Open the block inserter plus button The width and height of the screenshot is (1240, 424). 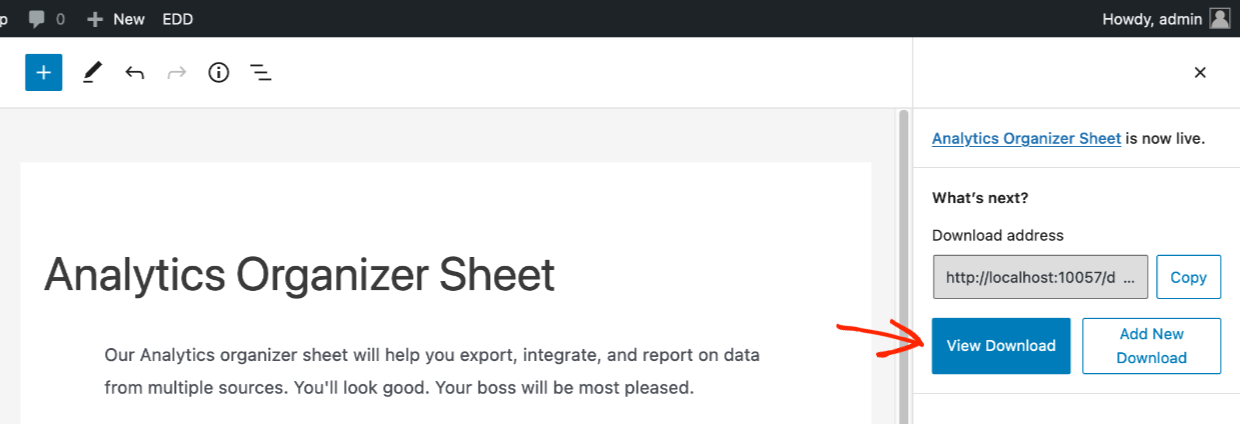(44, 72)
